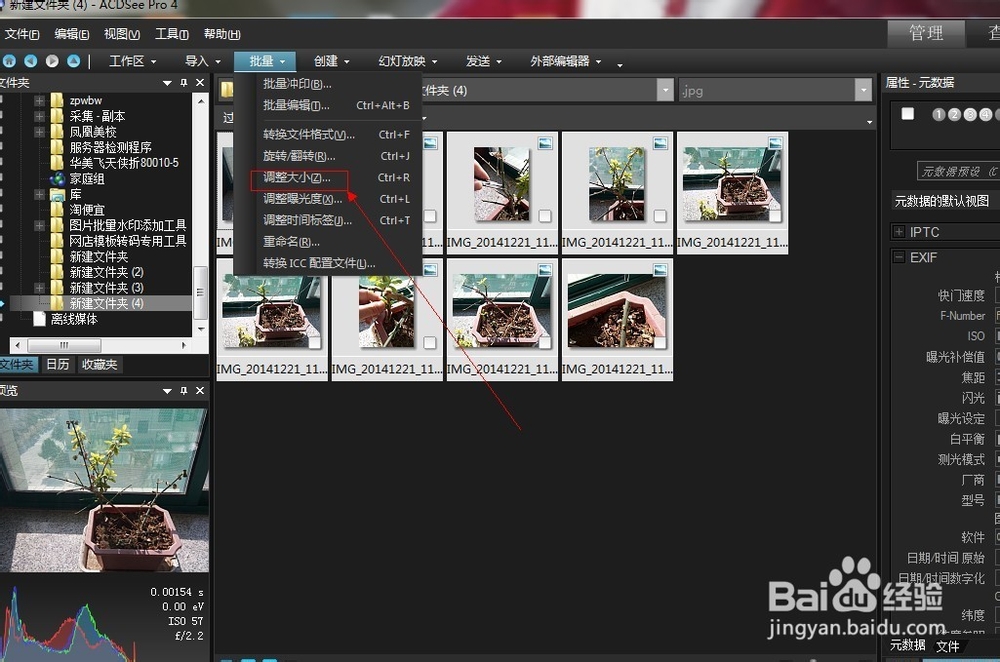This screenshot has width=1000, height=662.
Task: Expand the zpwbw folder node
Action: tap(39, 101)
